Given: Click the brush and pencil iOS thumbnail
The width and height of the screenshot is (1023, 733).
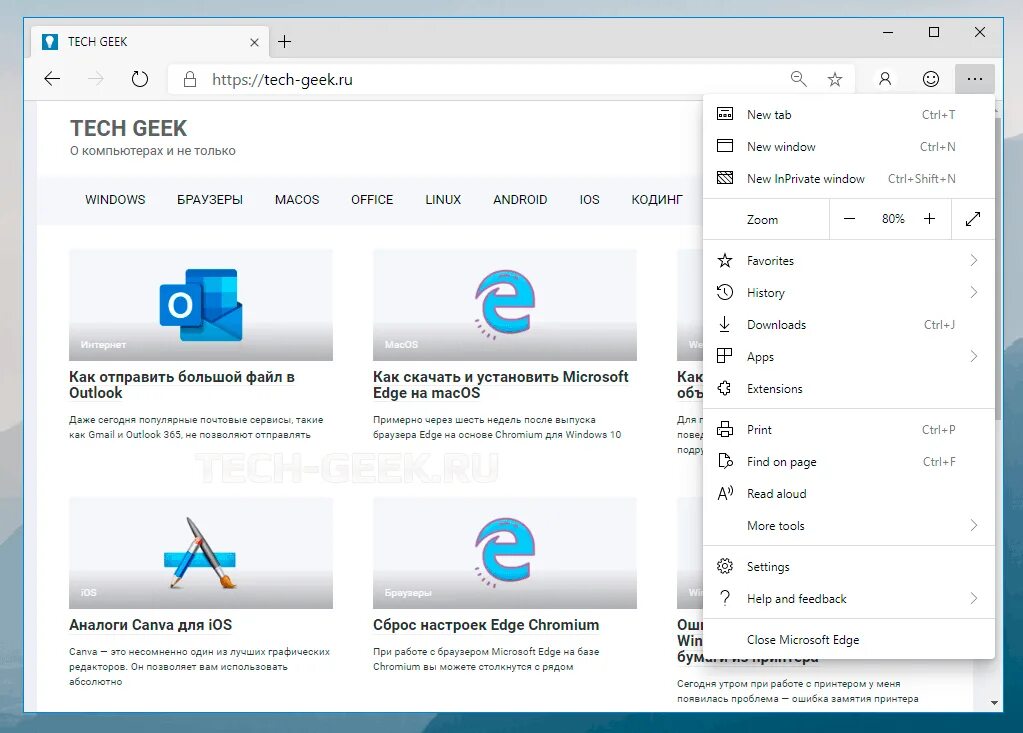Looking at the screenshot, I should click(x=201, y=553).
